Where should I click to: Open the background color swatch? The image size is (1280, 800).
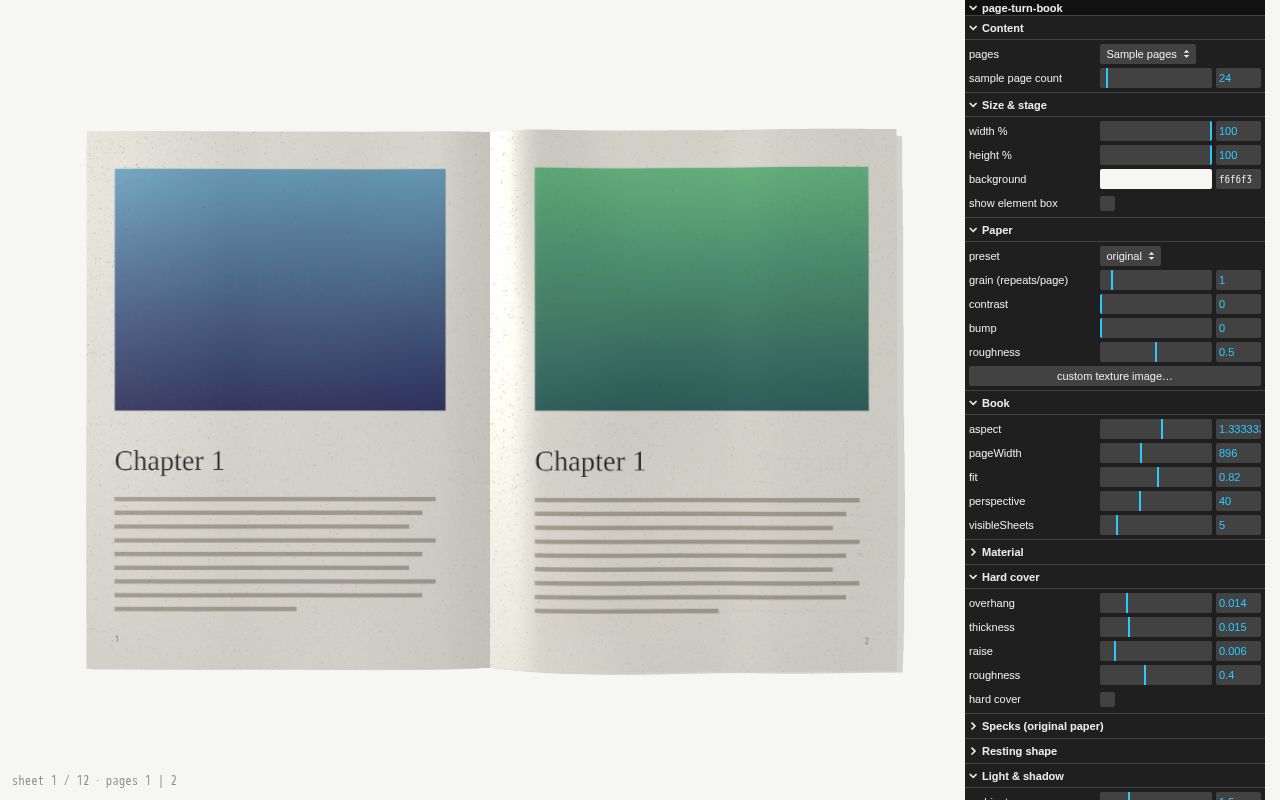[1156, 179]
